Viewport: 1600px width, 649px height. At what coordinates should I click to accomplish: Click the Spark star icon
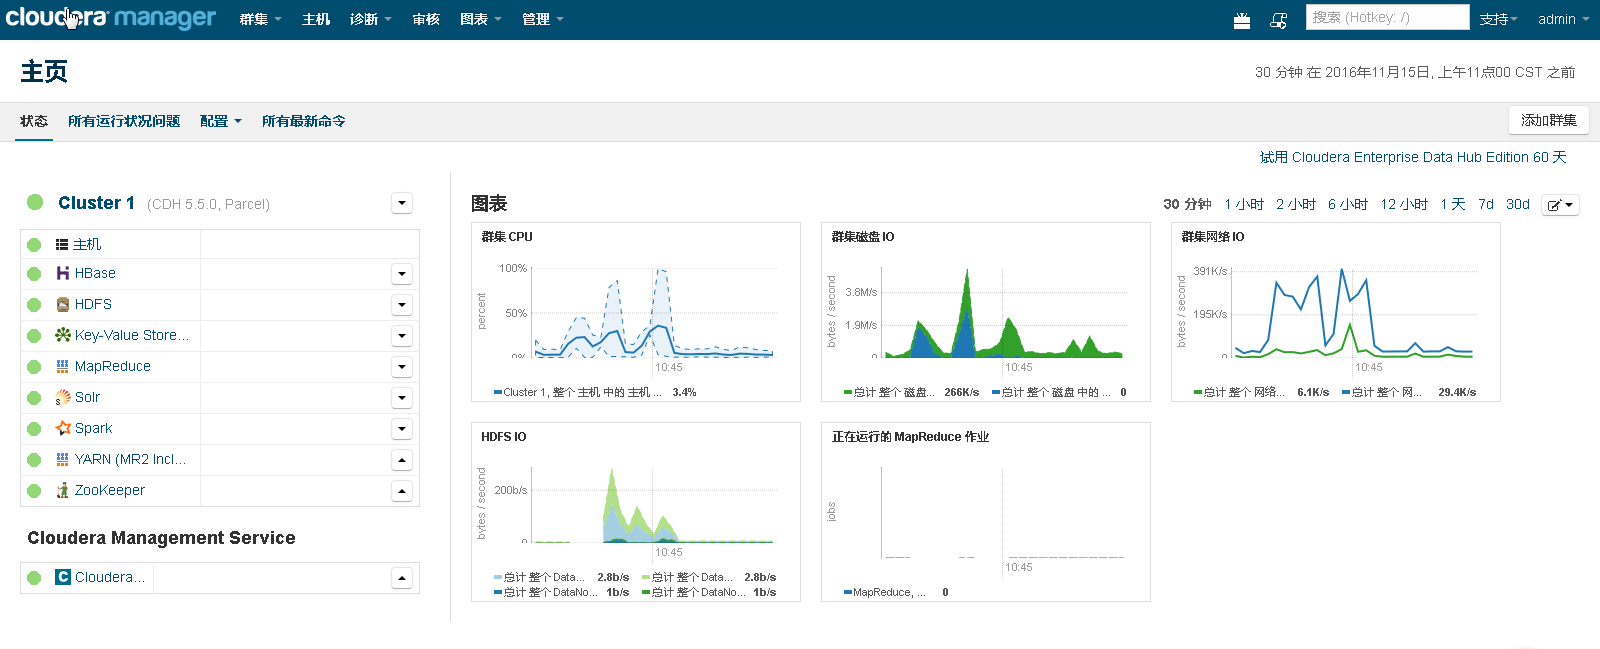[x=63, y=428]
